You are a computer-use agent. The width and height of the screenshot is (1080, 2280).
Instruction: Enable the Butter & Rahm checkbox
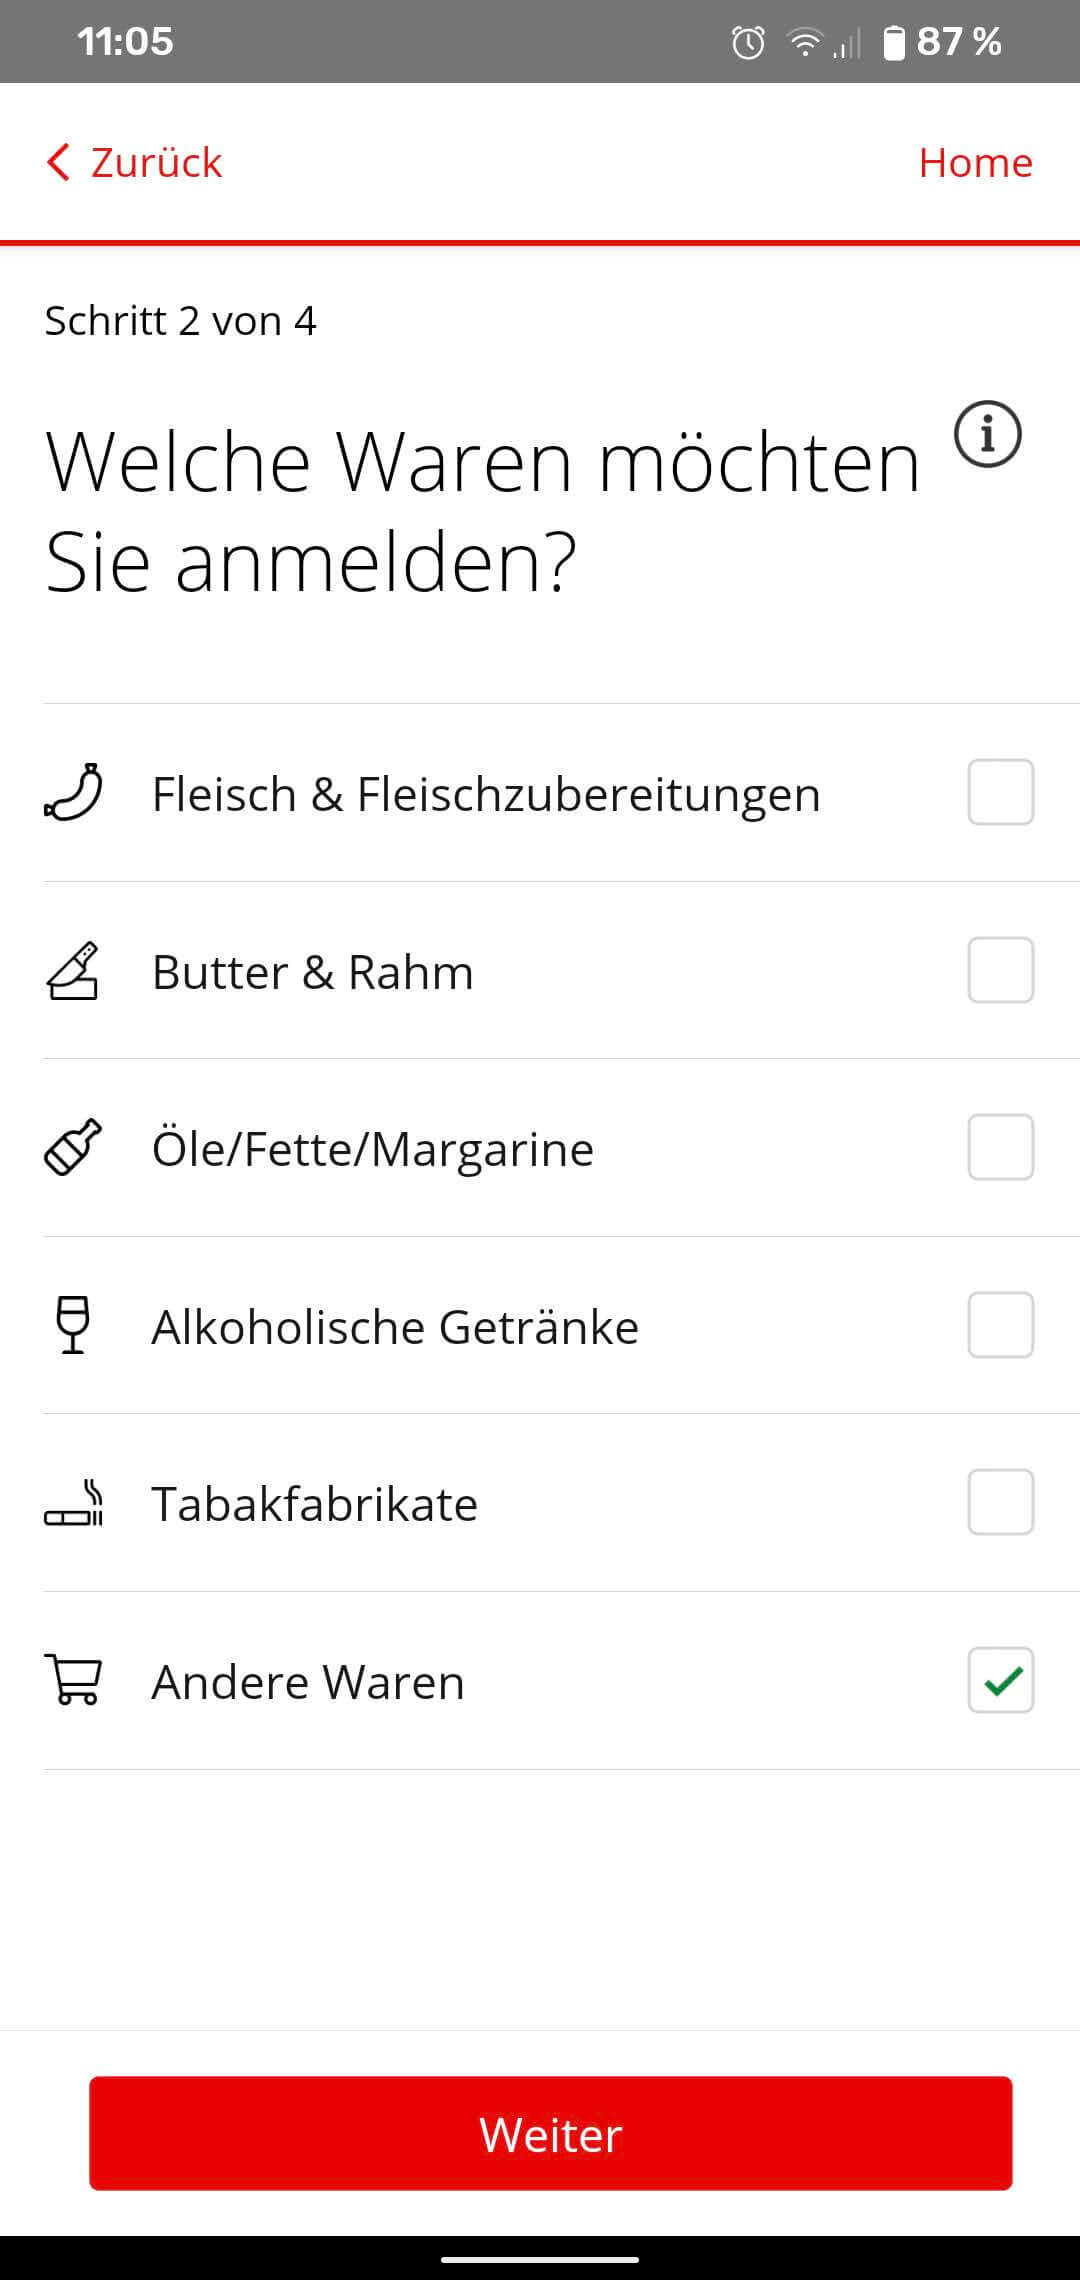tap(1000, 970)
